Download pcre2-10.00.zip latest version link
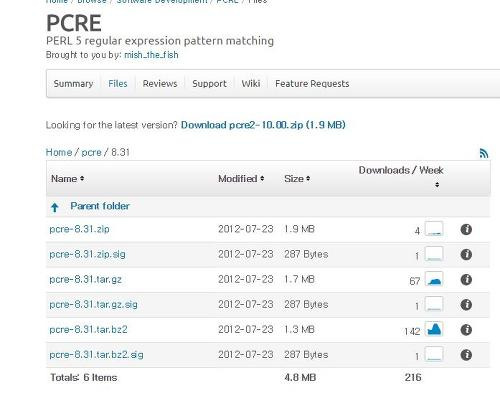 [x=263, y=125]
